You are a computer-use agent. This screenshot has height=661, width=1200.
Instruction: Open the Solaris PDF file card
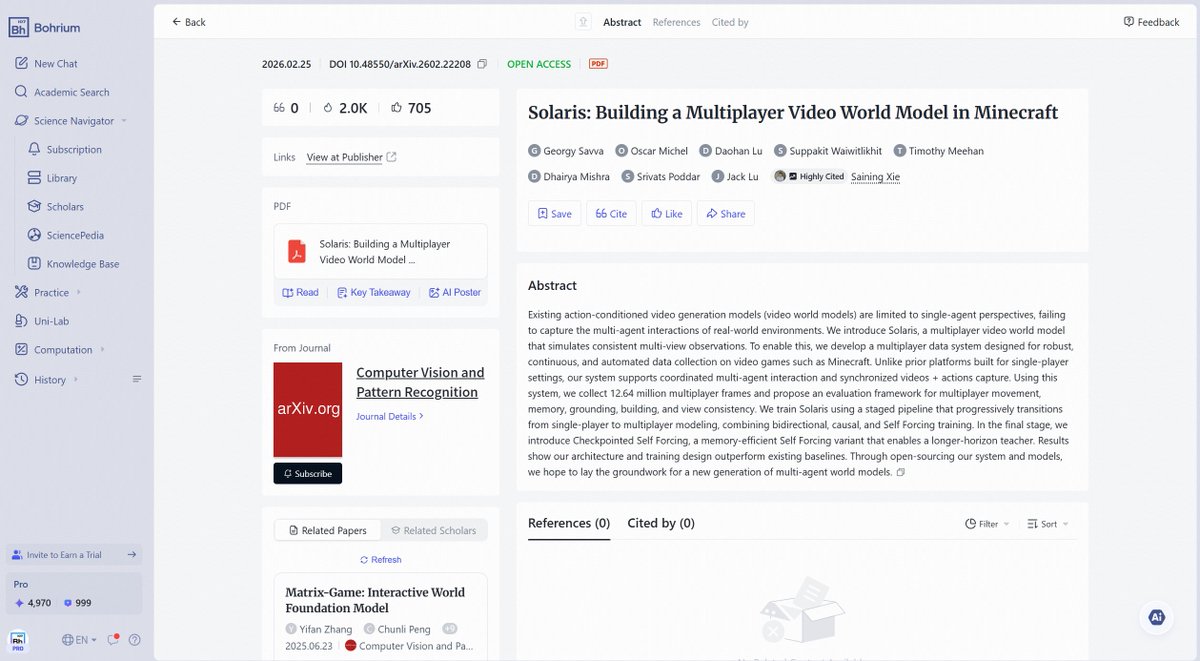tap(380, 251)
